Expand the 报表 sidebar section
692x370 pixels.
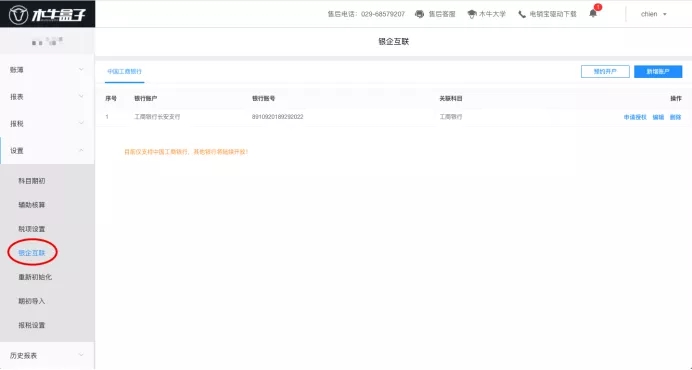47,97
